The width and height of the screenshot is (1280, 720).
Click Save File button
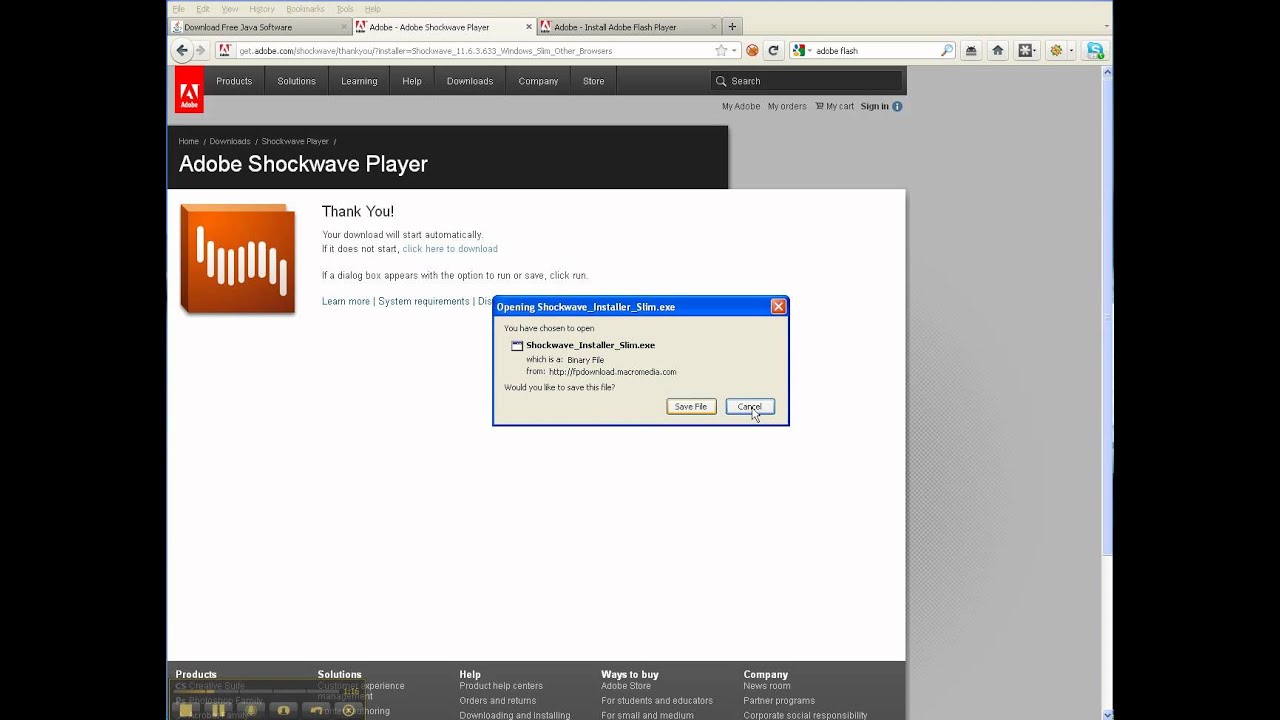691,407
